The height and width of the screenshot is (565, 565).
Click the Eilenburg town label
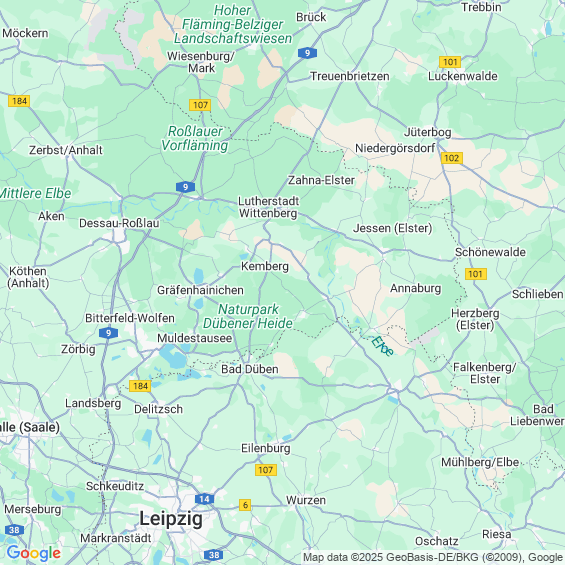click(x=266, y=448)
